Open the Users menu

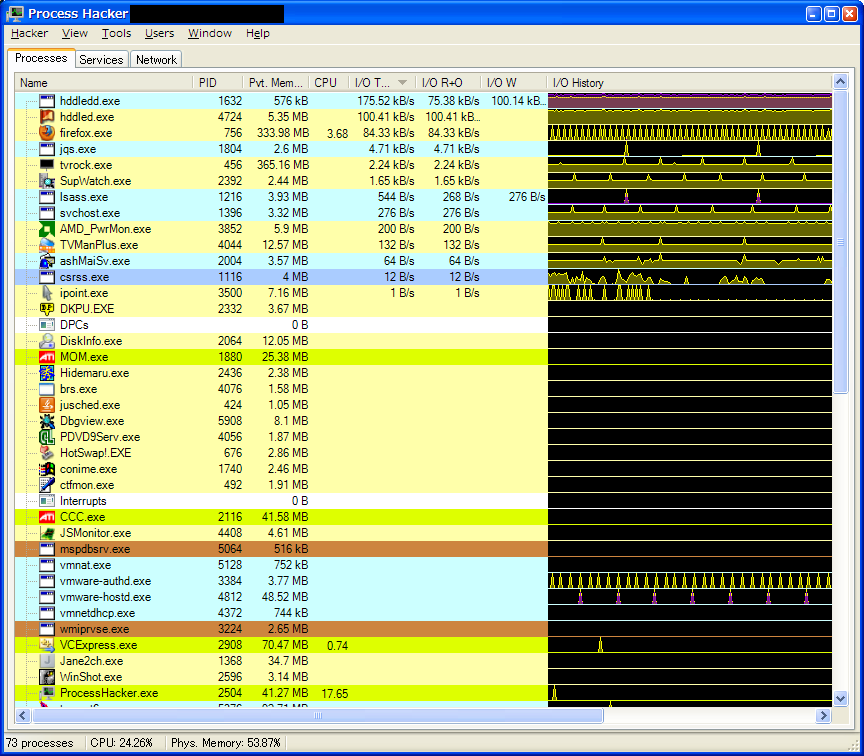coord(159,34)
